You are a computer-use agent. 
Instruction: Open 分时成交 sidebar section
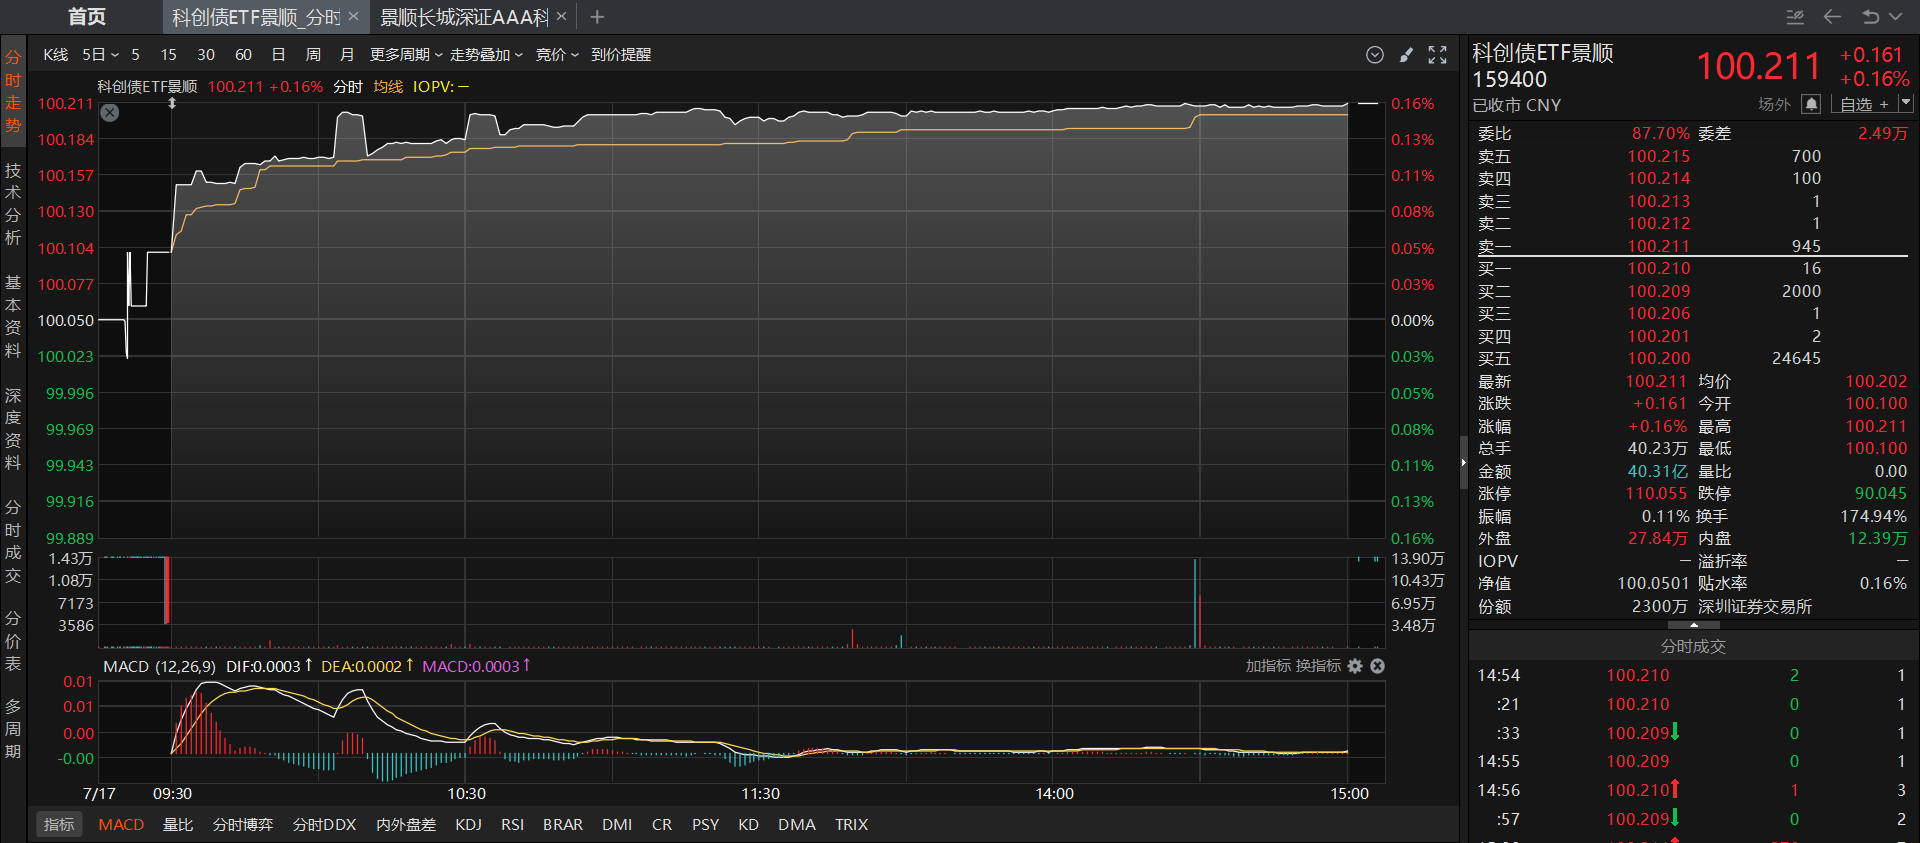click(13, 541)
